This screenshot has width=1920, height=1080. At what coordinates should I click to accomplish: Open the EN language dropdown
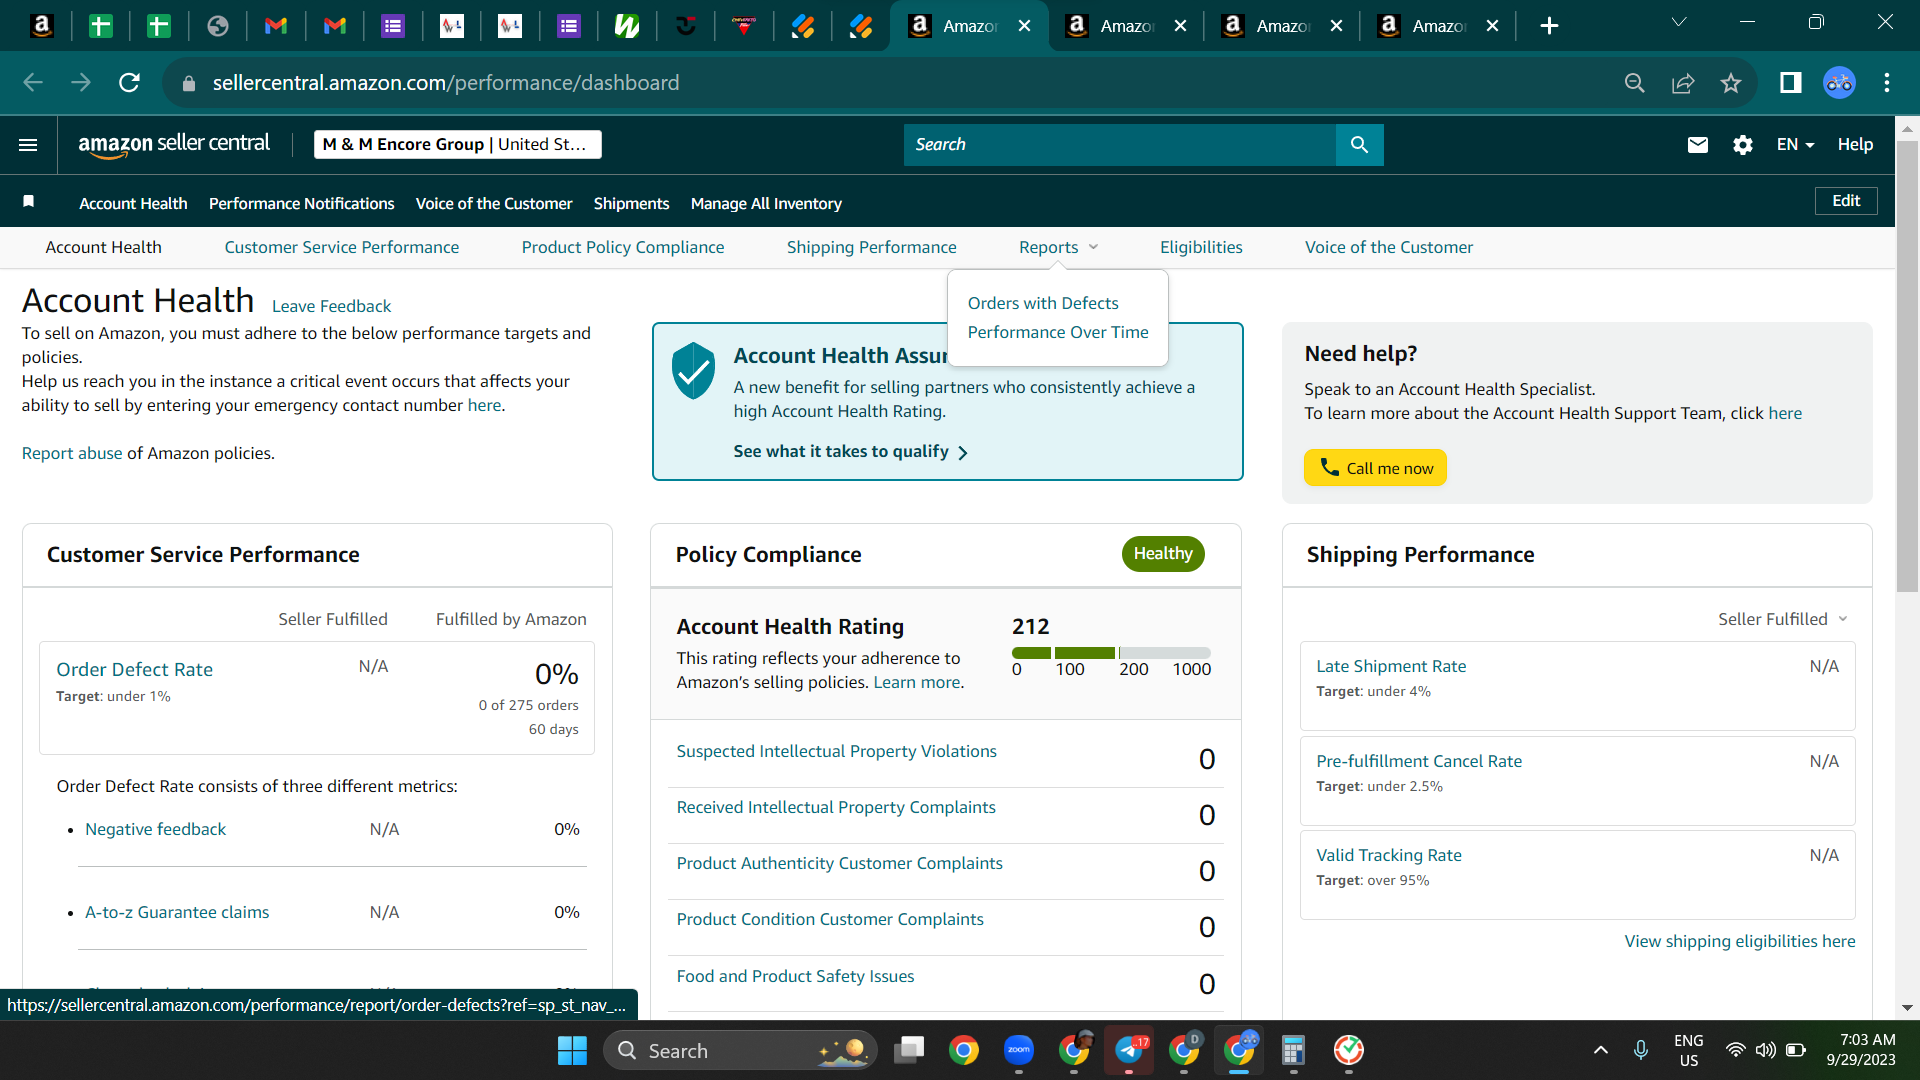pyautogui.click(x=1795, y=145)
